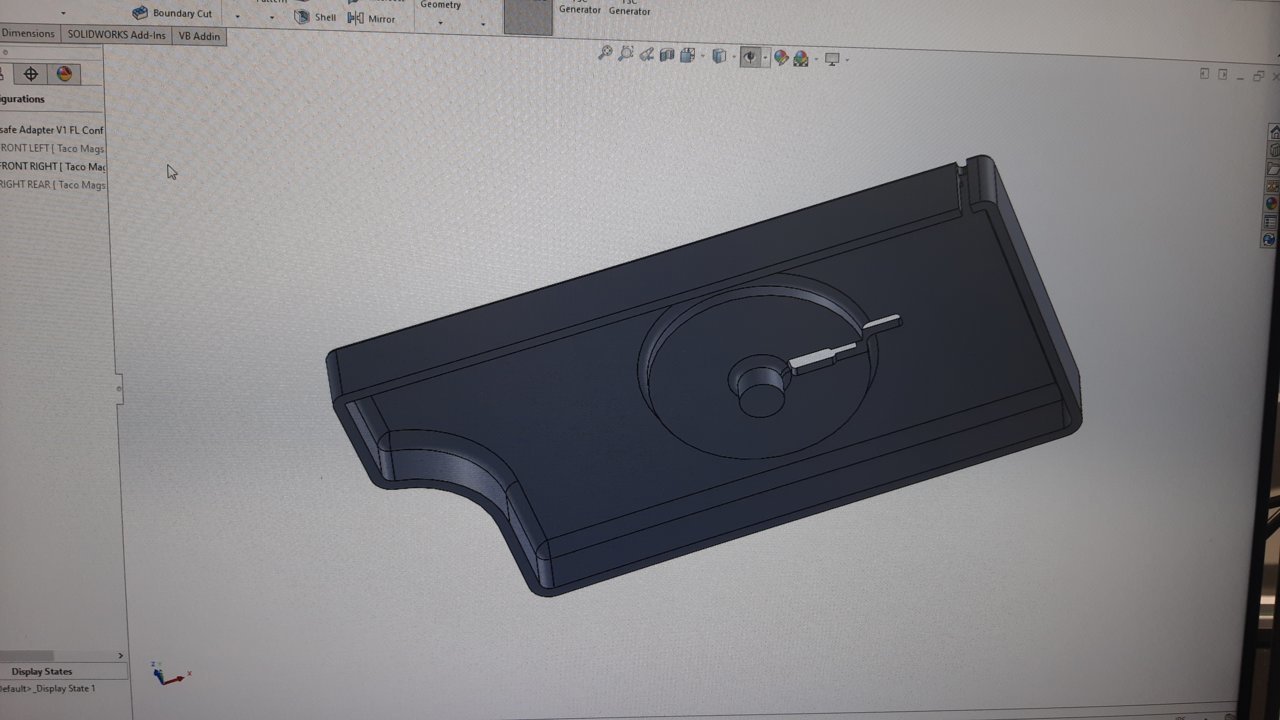Click the left FSC Generator button
The height and width of the screenshot is (720, 1280).
pos(580,8)
